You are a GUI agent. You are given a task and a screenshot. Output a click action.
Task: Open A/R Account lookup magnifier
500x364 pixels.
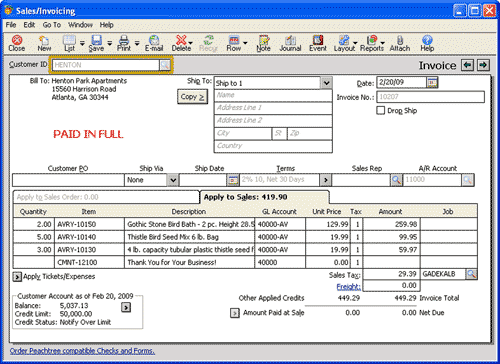click(468, 180)
